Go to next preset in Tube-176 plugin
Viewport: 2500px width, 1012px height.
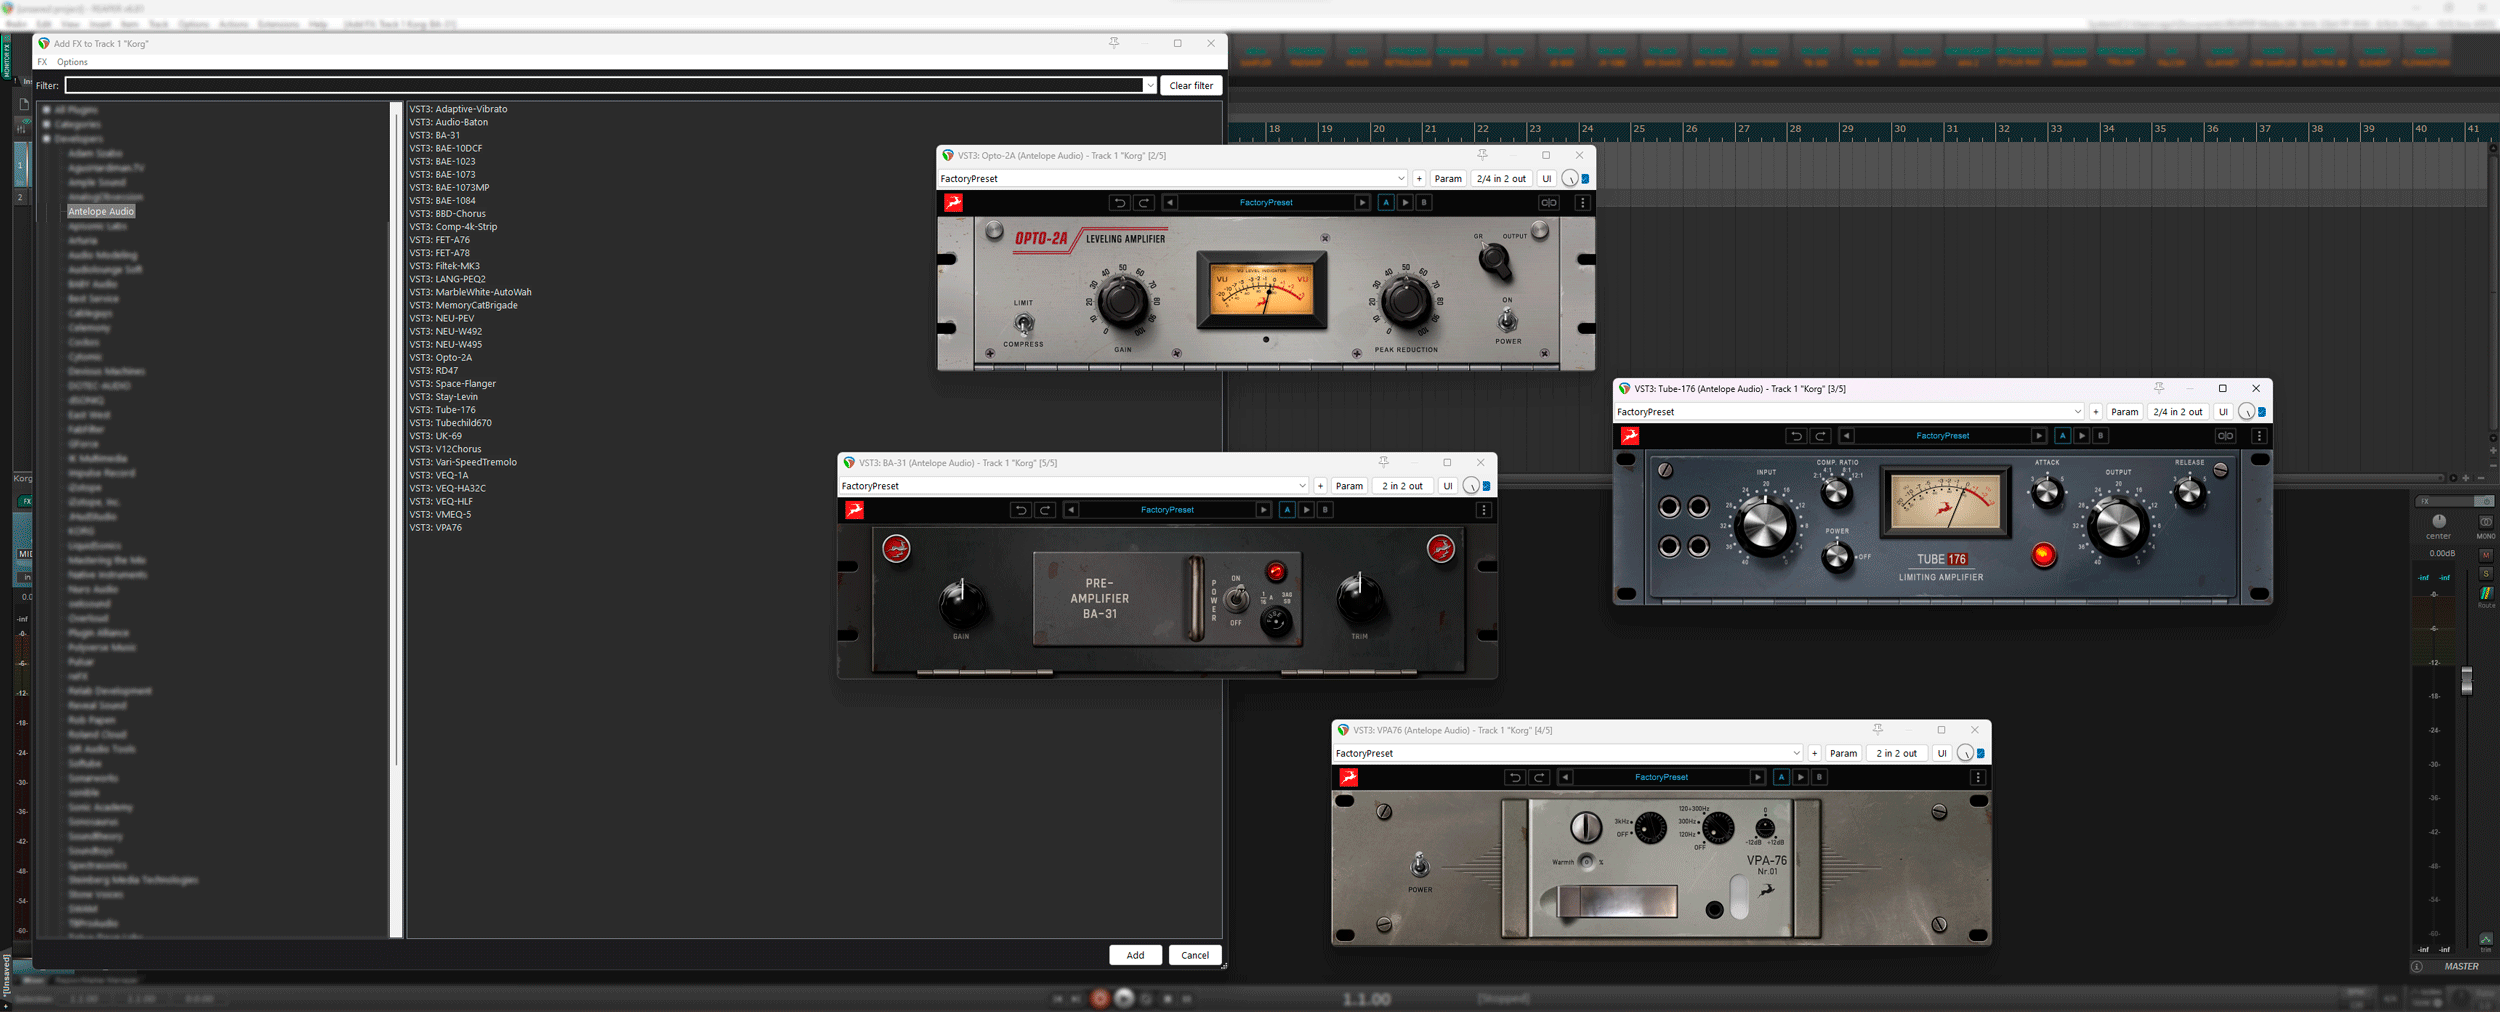[2039, 436]
